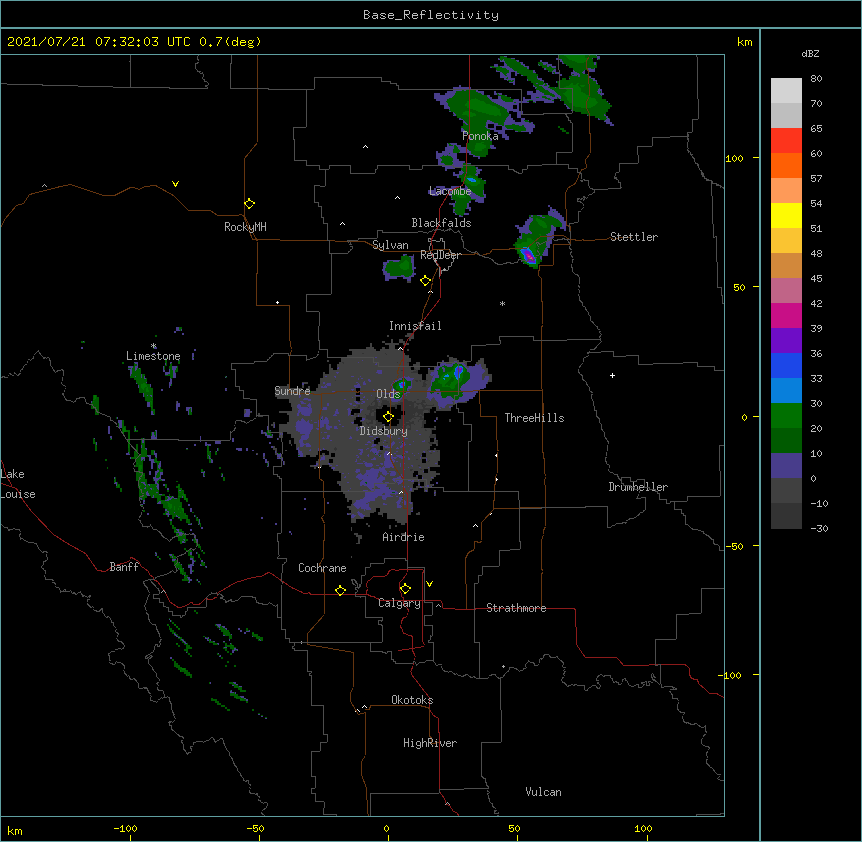Click the RockyMH label

tap(245, 227)
